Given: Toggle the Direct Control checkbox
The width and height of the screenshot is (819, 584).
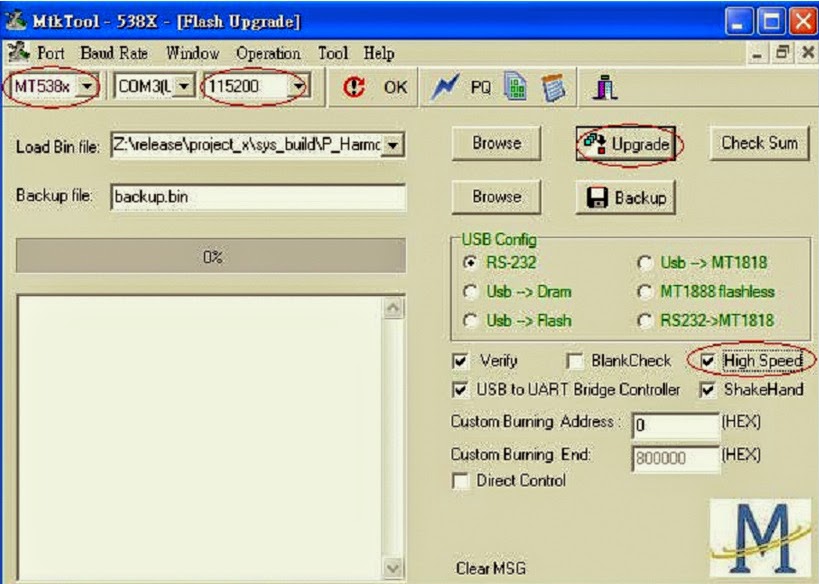Looking at the screenshot, I should pyautogui.click(x=460, y=481).
